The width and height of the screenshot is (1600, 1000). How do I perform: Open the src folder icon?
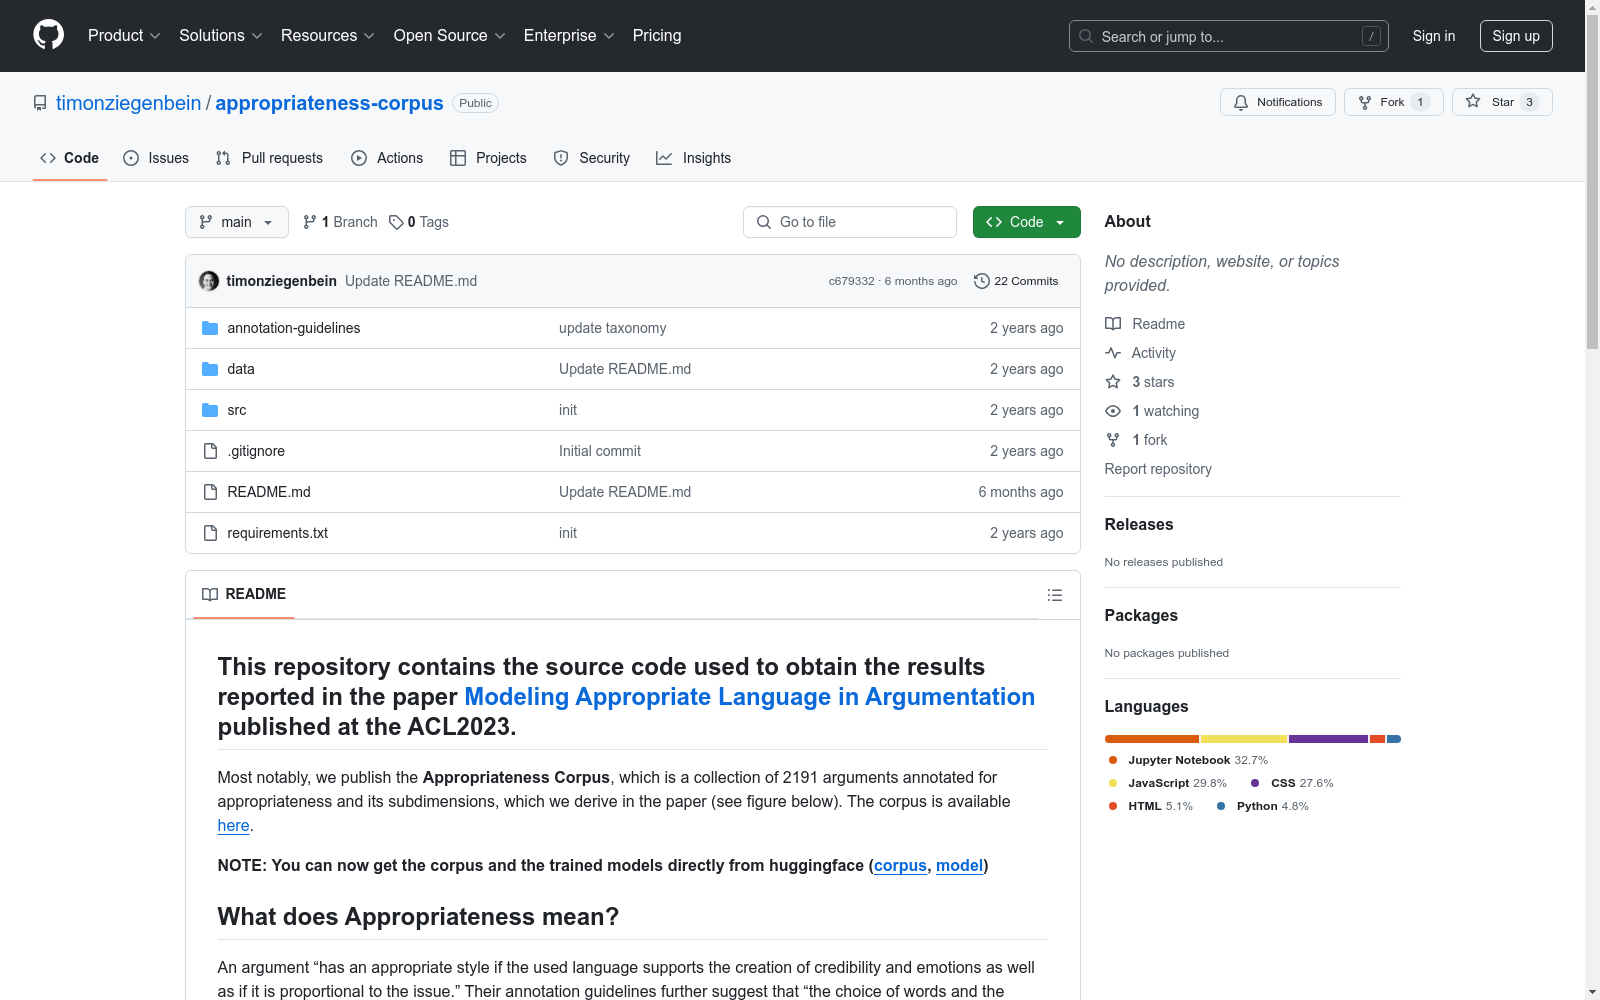(x=210, y=410)
